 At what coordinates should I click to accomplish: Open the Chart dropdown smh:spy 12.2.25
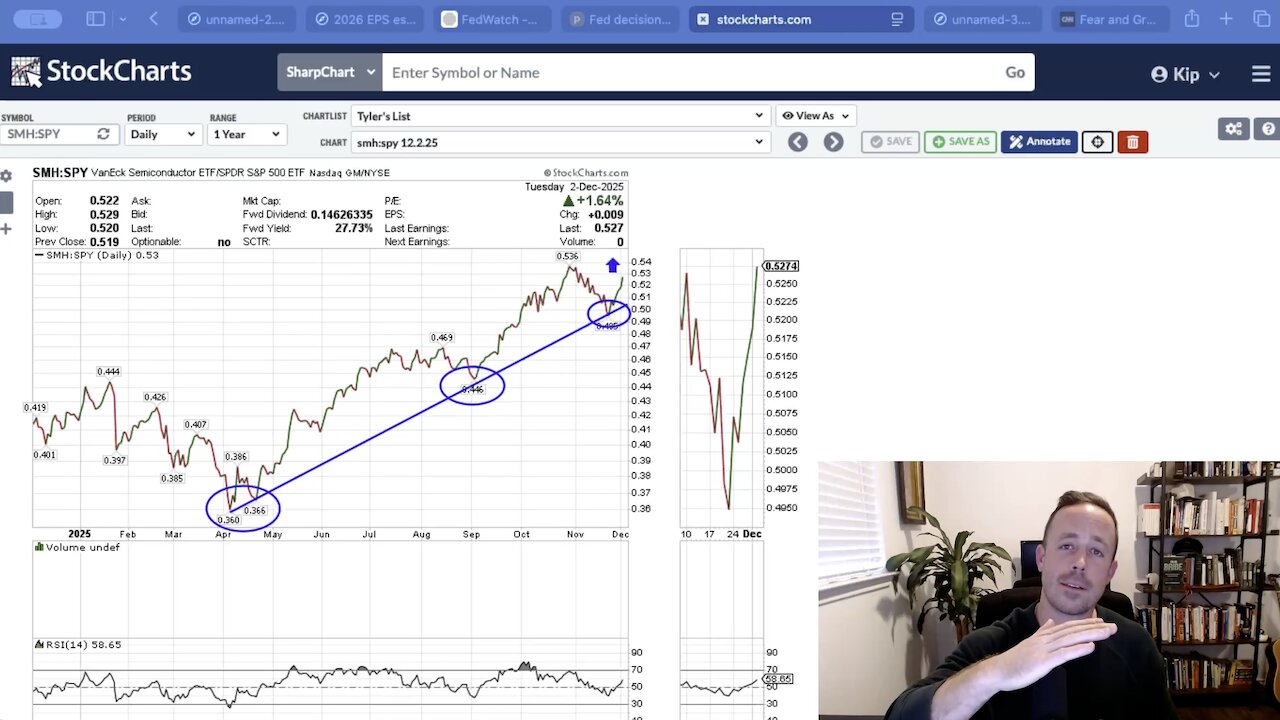tap(559, 142)
